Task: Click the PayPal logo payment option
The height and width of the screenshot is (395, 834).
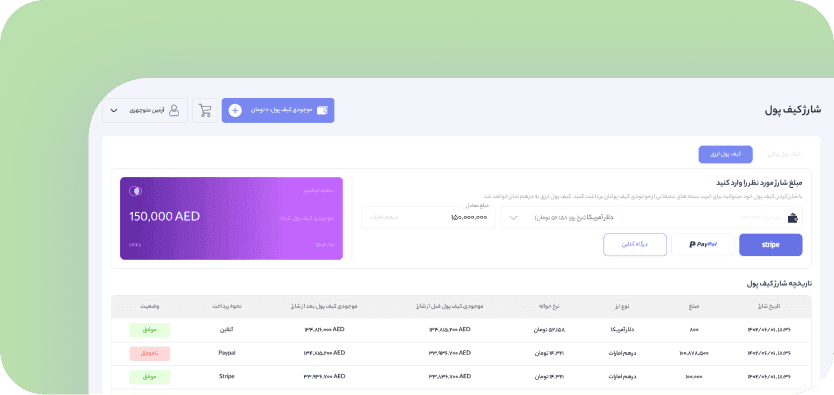Action: pos(703,245)
